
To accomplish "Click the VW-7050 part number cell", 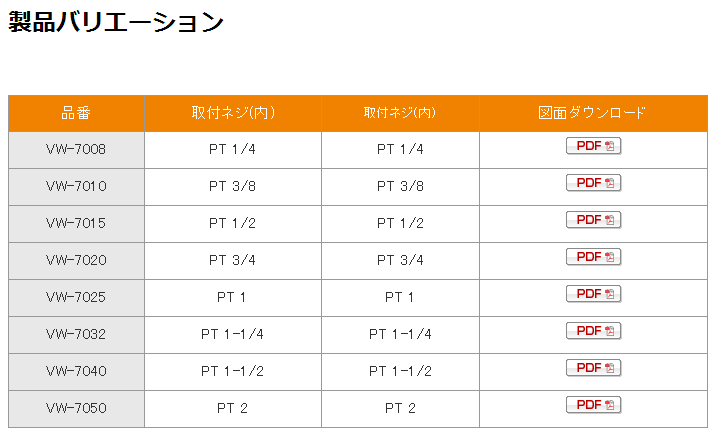I will point(76,409).
